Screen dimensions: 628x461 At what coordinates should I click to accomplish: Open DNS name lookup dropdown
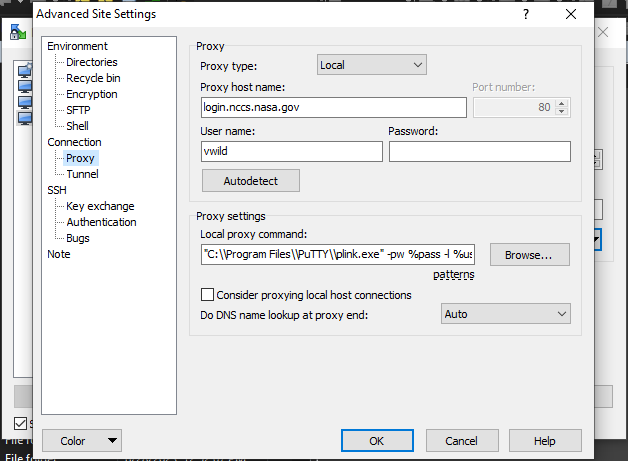point(506,314)
